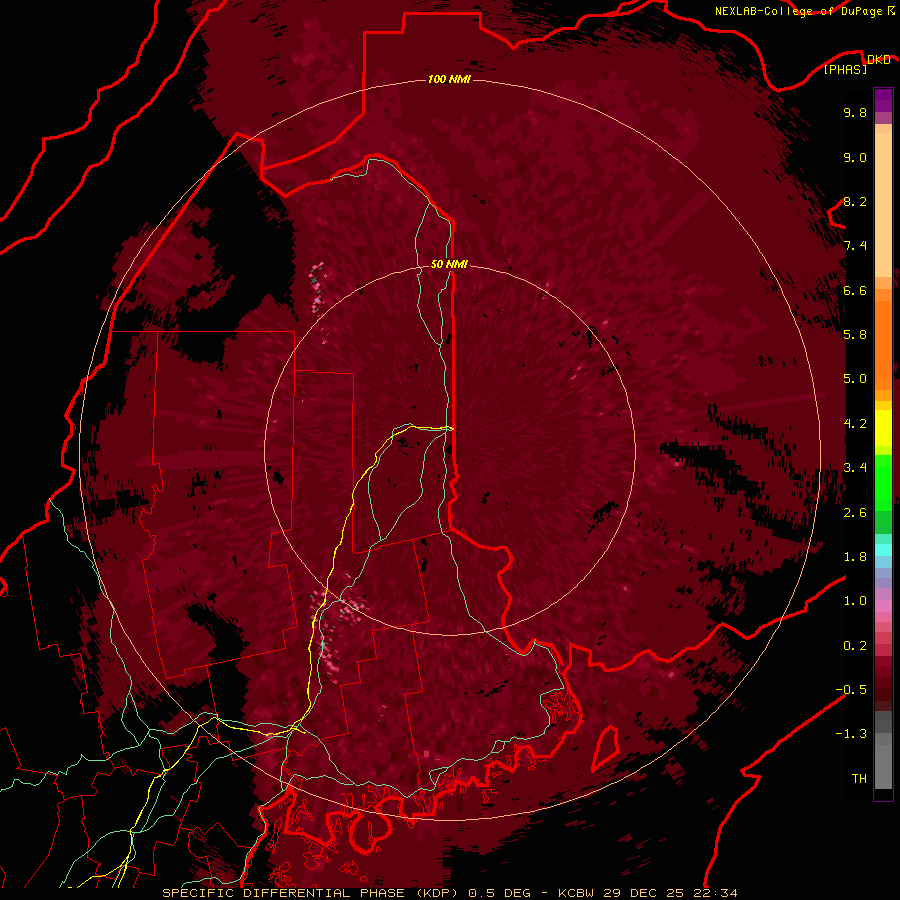This screenshot has width=900, height=900.
Task: Pick the purple segment atop the color bar
Action: coord(883,101)
